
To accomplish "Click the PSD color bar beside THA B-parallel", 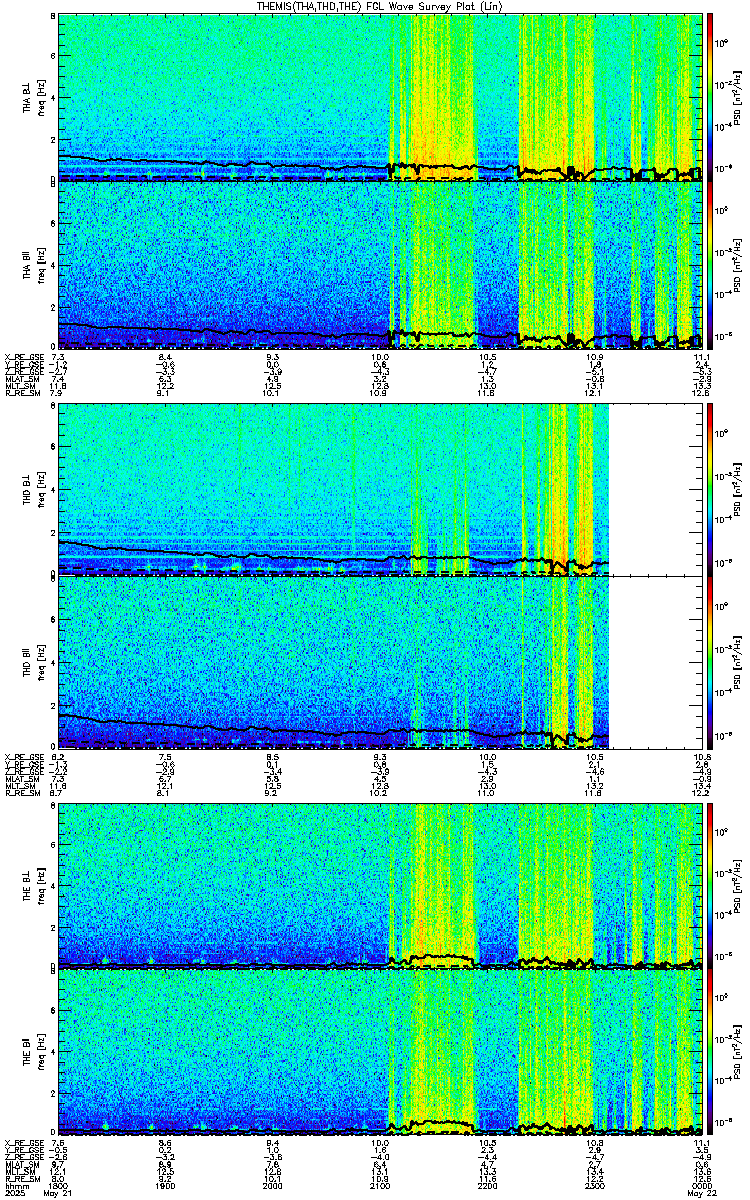I will 710,265.
